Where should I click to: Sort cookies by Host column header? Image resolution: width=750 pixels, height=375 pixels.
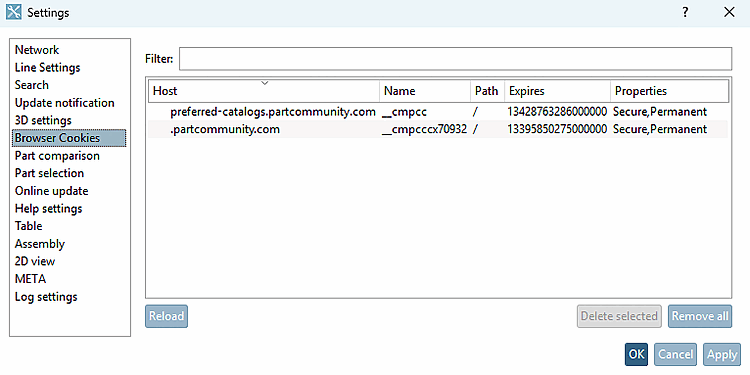click(x=264, y=91)
